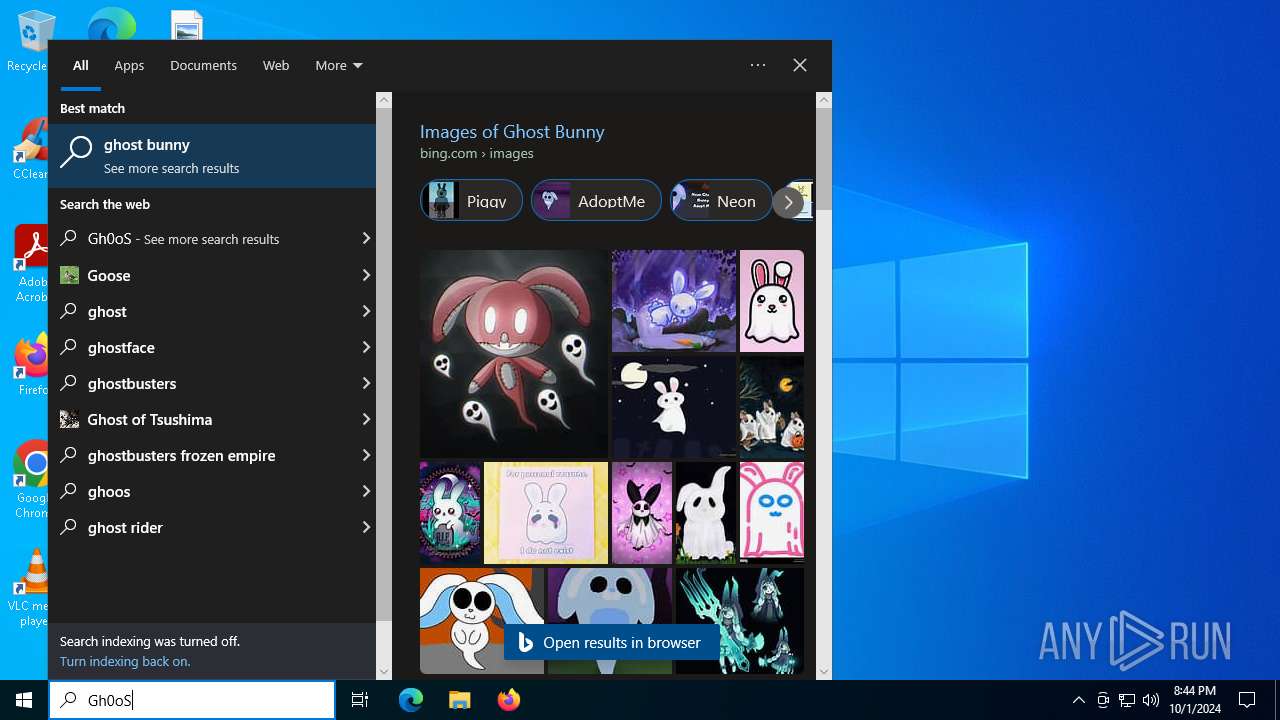Viewport: 1280px width, 720px height.
Task: Click the preview pane scroll-down arrow
Action: pos(824,672)
